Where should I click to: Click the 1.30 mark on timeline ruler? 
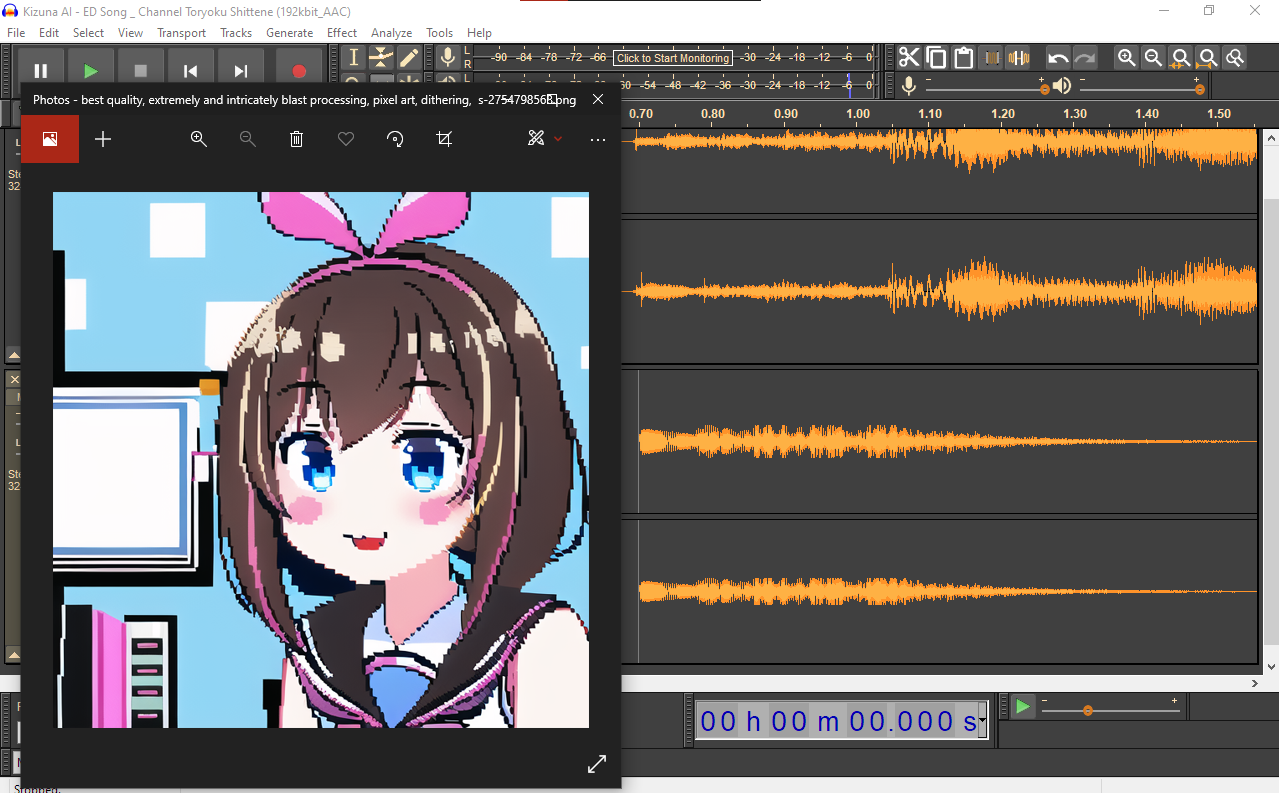pos(1075,114)
